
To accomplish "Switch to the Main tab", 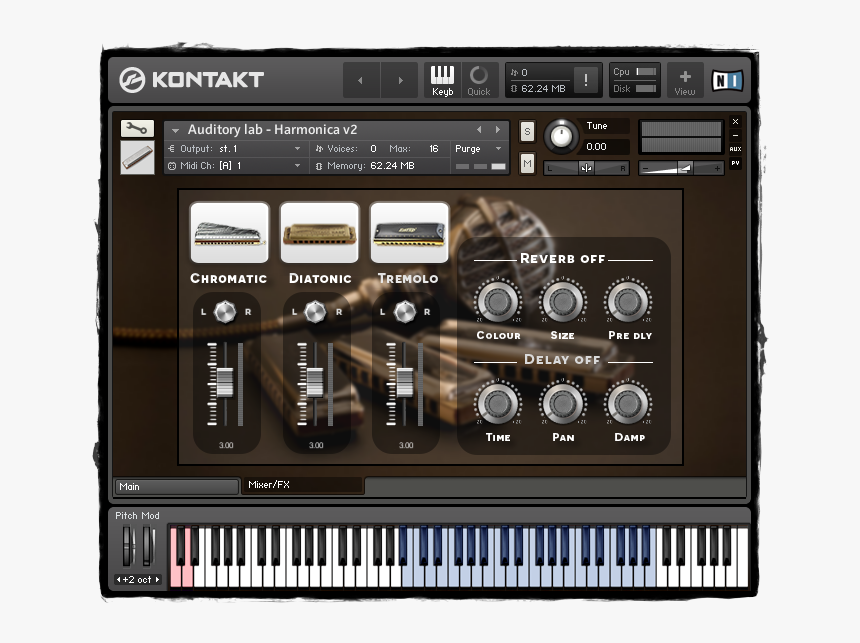I will point(177,487).
